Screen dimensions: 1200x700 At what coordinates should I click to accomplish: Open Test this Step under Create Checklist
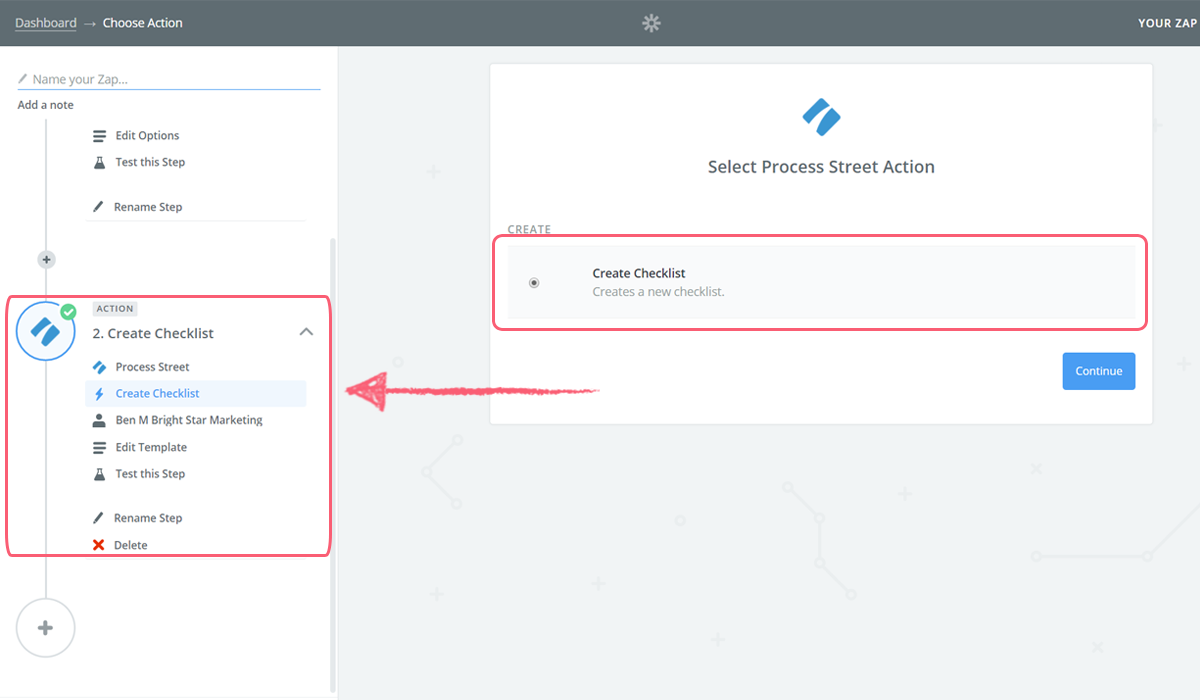(150, 474)
